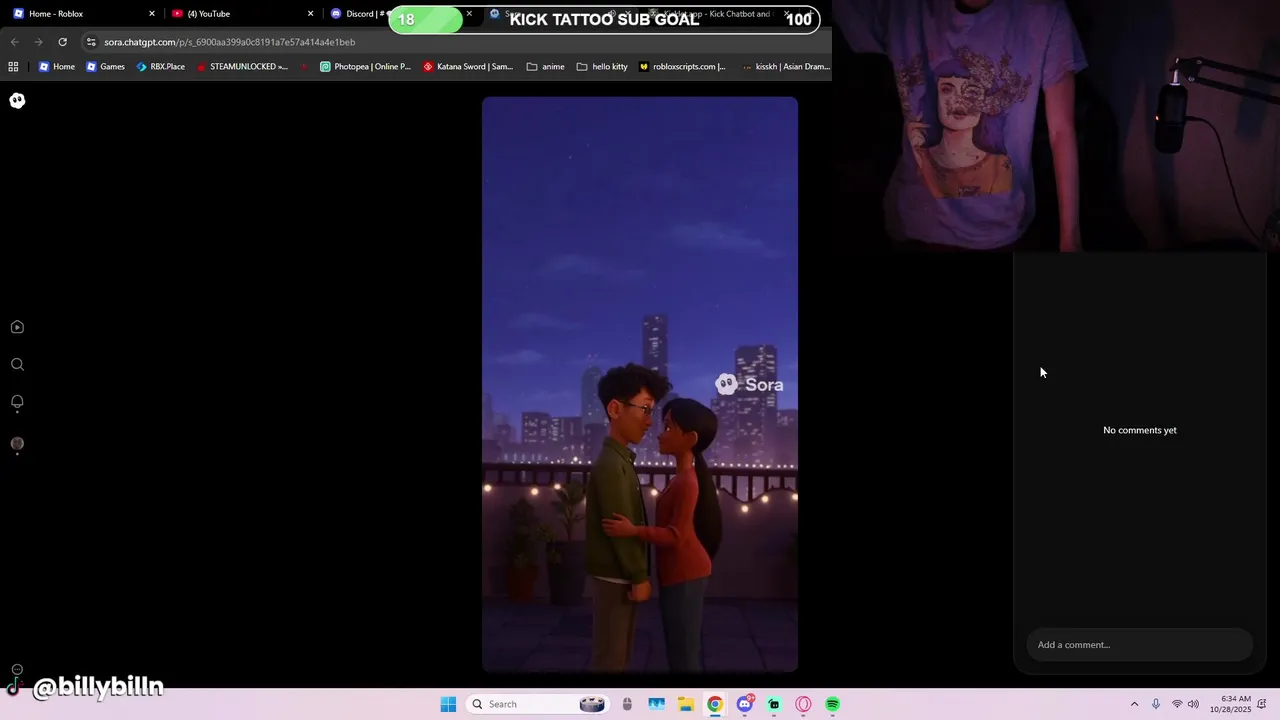Open the Photopea bookmark
1280x720 pixels.
coord(365,67)
